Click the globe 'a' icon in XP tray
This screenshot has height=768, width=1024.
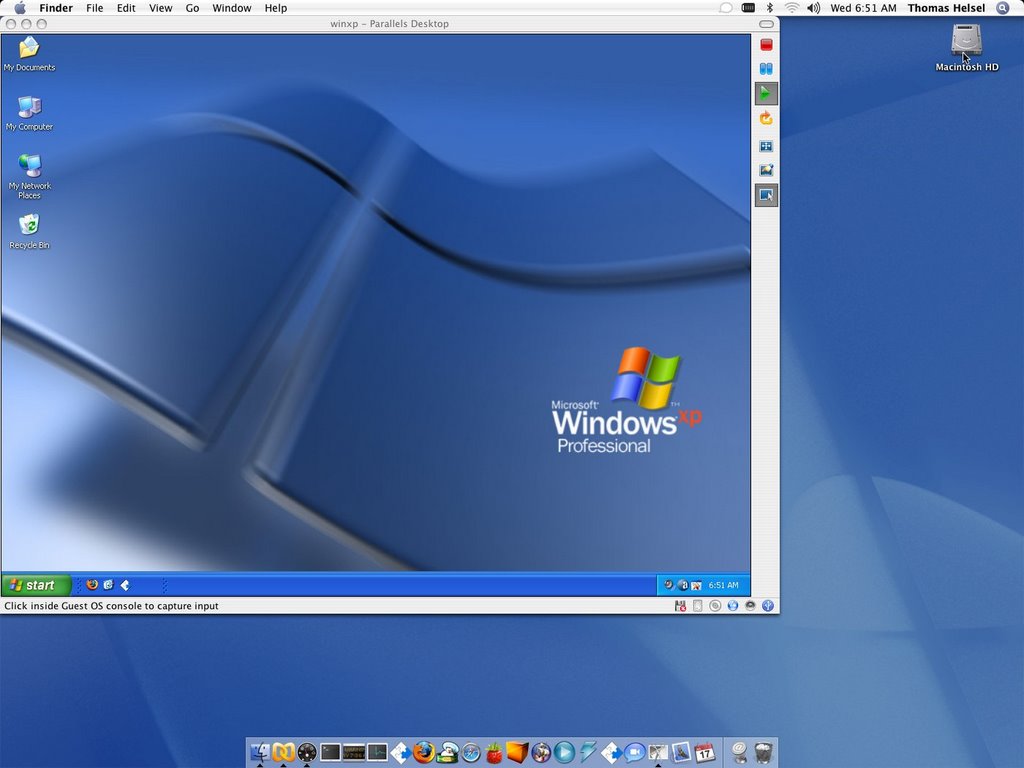(x=682, y=585)
